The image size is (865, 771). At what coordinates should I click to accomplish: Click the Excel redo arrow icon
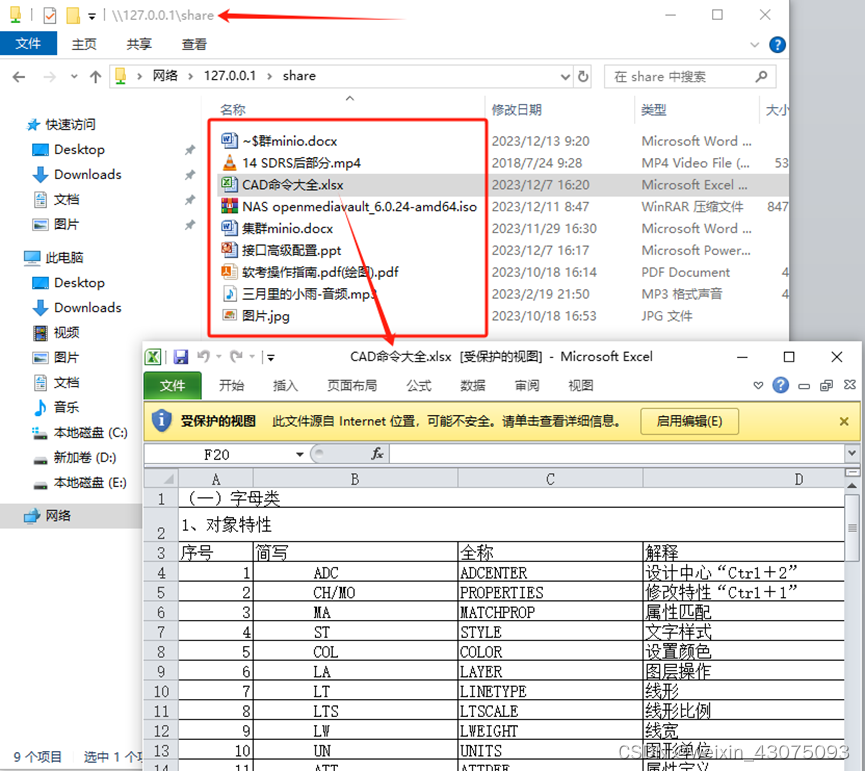(x=237, y=357)
